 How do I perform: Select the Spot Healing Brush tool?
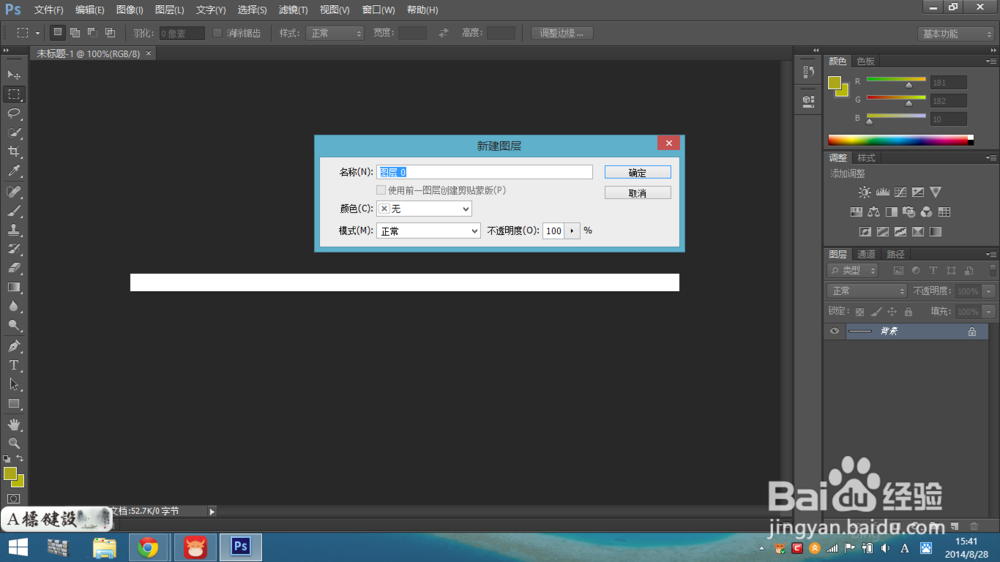tap(14, 191)
